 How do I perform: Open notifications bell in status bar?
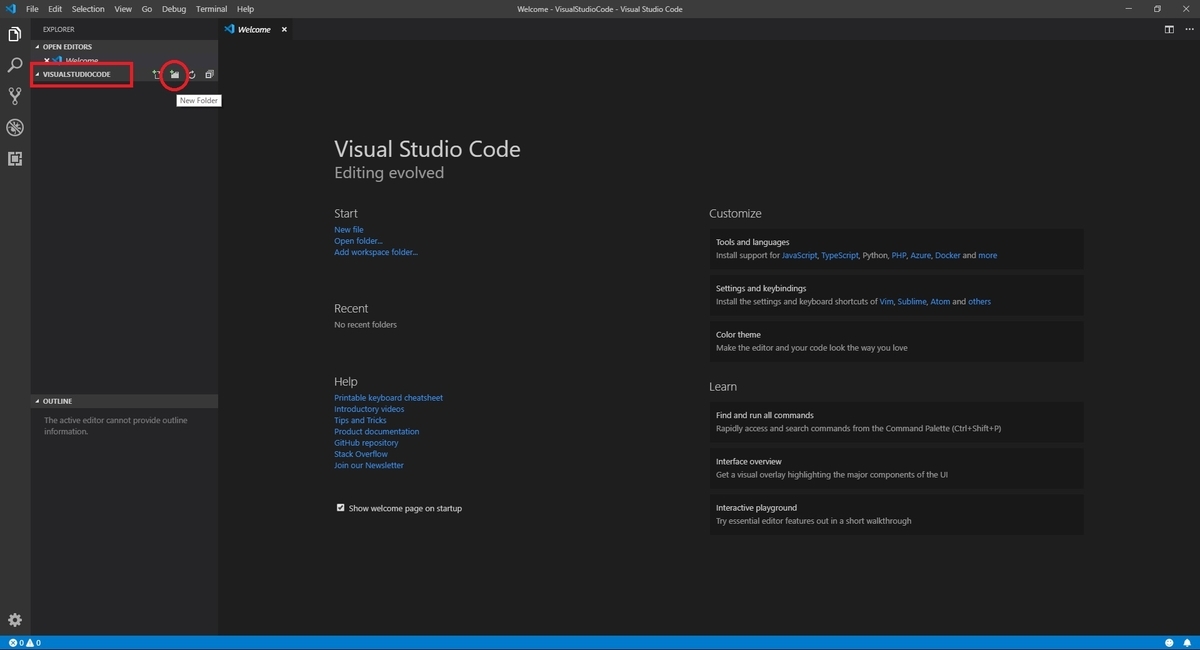[x=1186, y=642]
